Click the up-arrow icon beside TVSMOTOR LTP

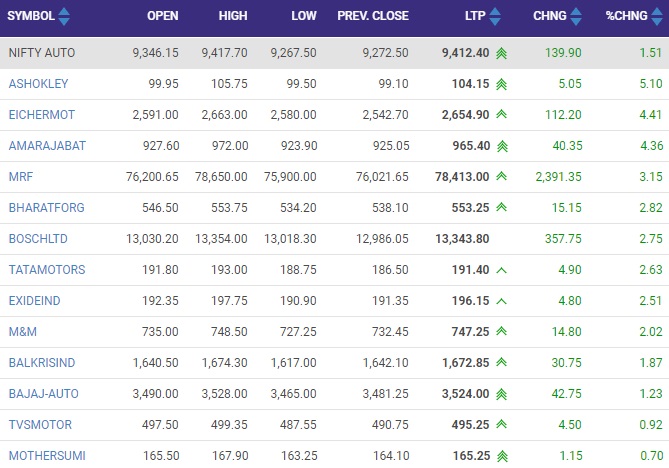pyautogui.click(x=502, y=424)
